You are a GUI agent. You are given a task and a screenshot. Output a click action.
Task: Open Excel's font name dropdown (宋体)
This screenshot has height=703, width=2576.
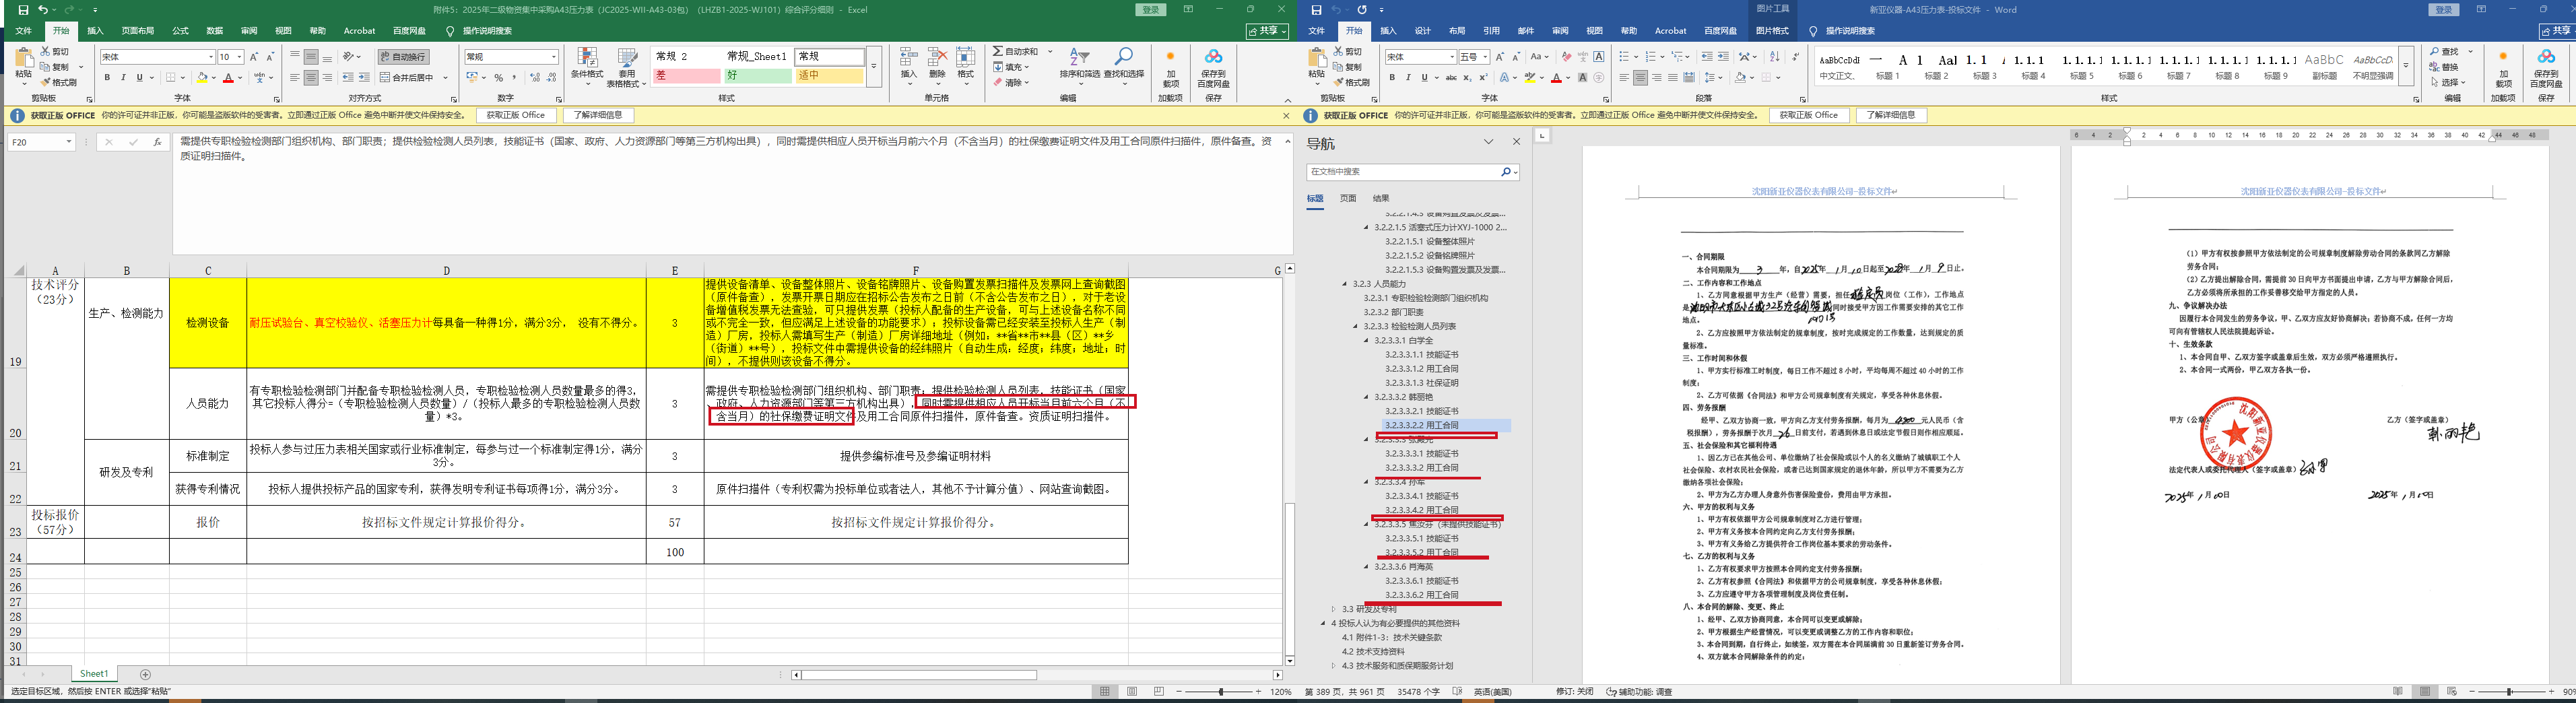[210, 57]
